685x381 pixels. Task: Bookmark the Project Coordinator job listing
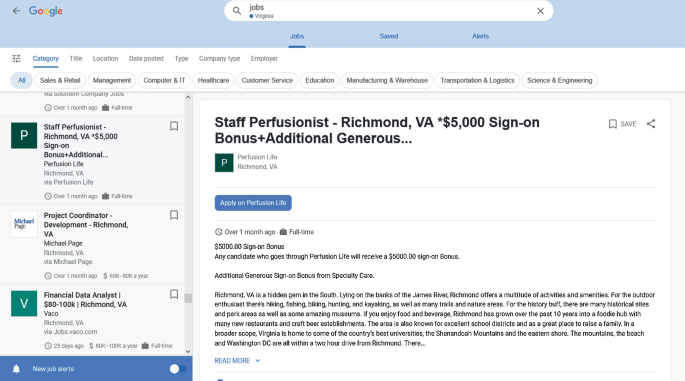(174, 215)
